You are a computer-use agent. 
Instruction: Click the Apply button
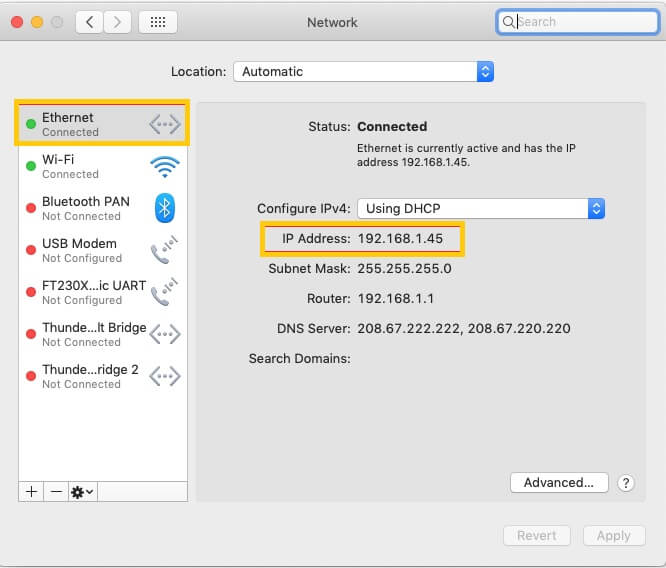click(x=614, y=536)
